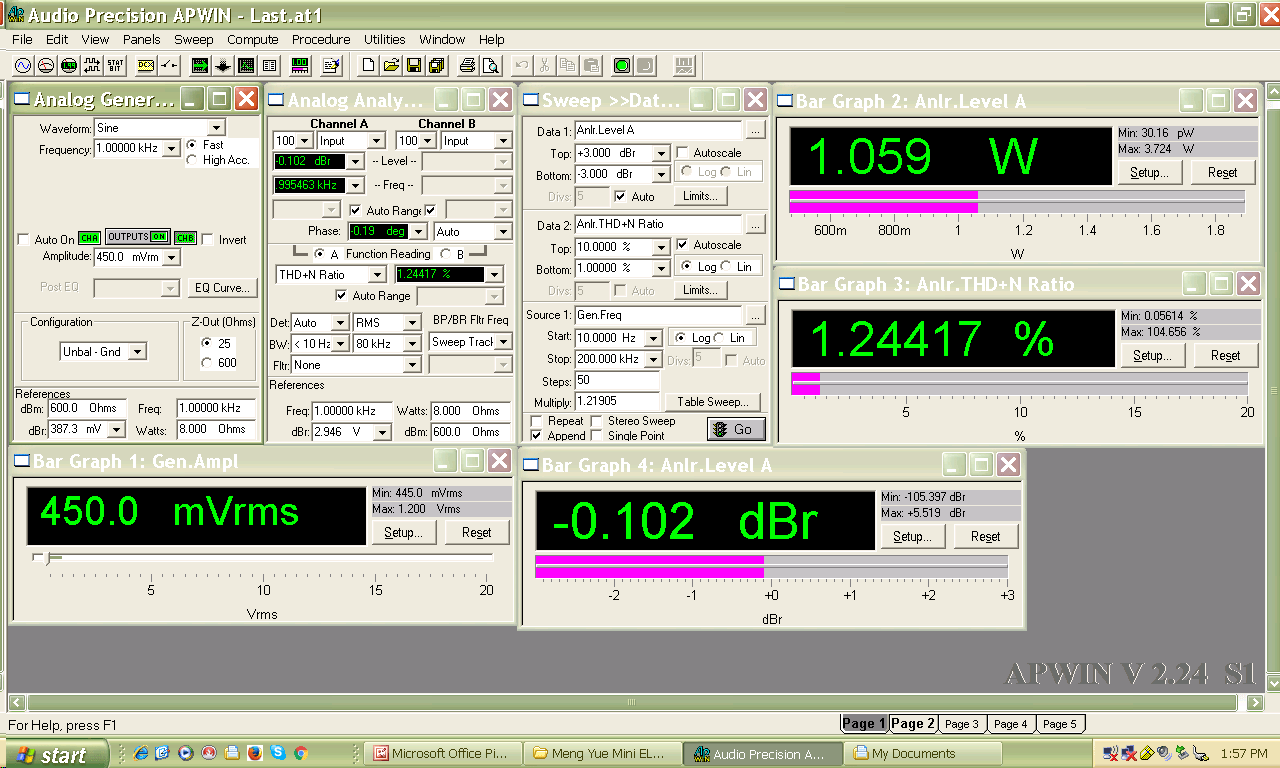Launch Internet Explorer from quick launch
Image resolution: width=1280 pixels, height=768 pixels.
pyautogui.click(x=141, y=752)
